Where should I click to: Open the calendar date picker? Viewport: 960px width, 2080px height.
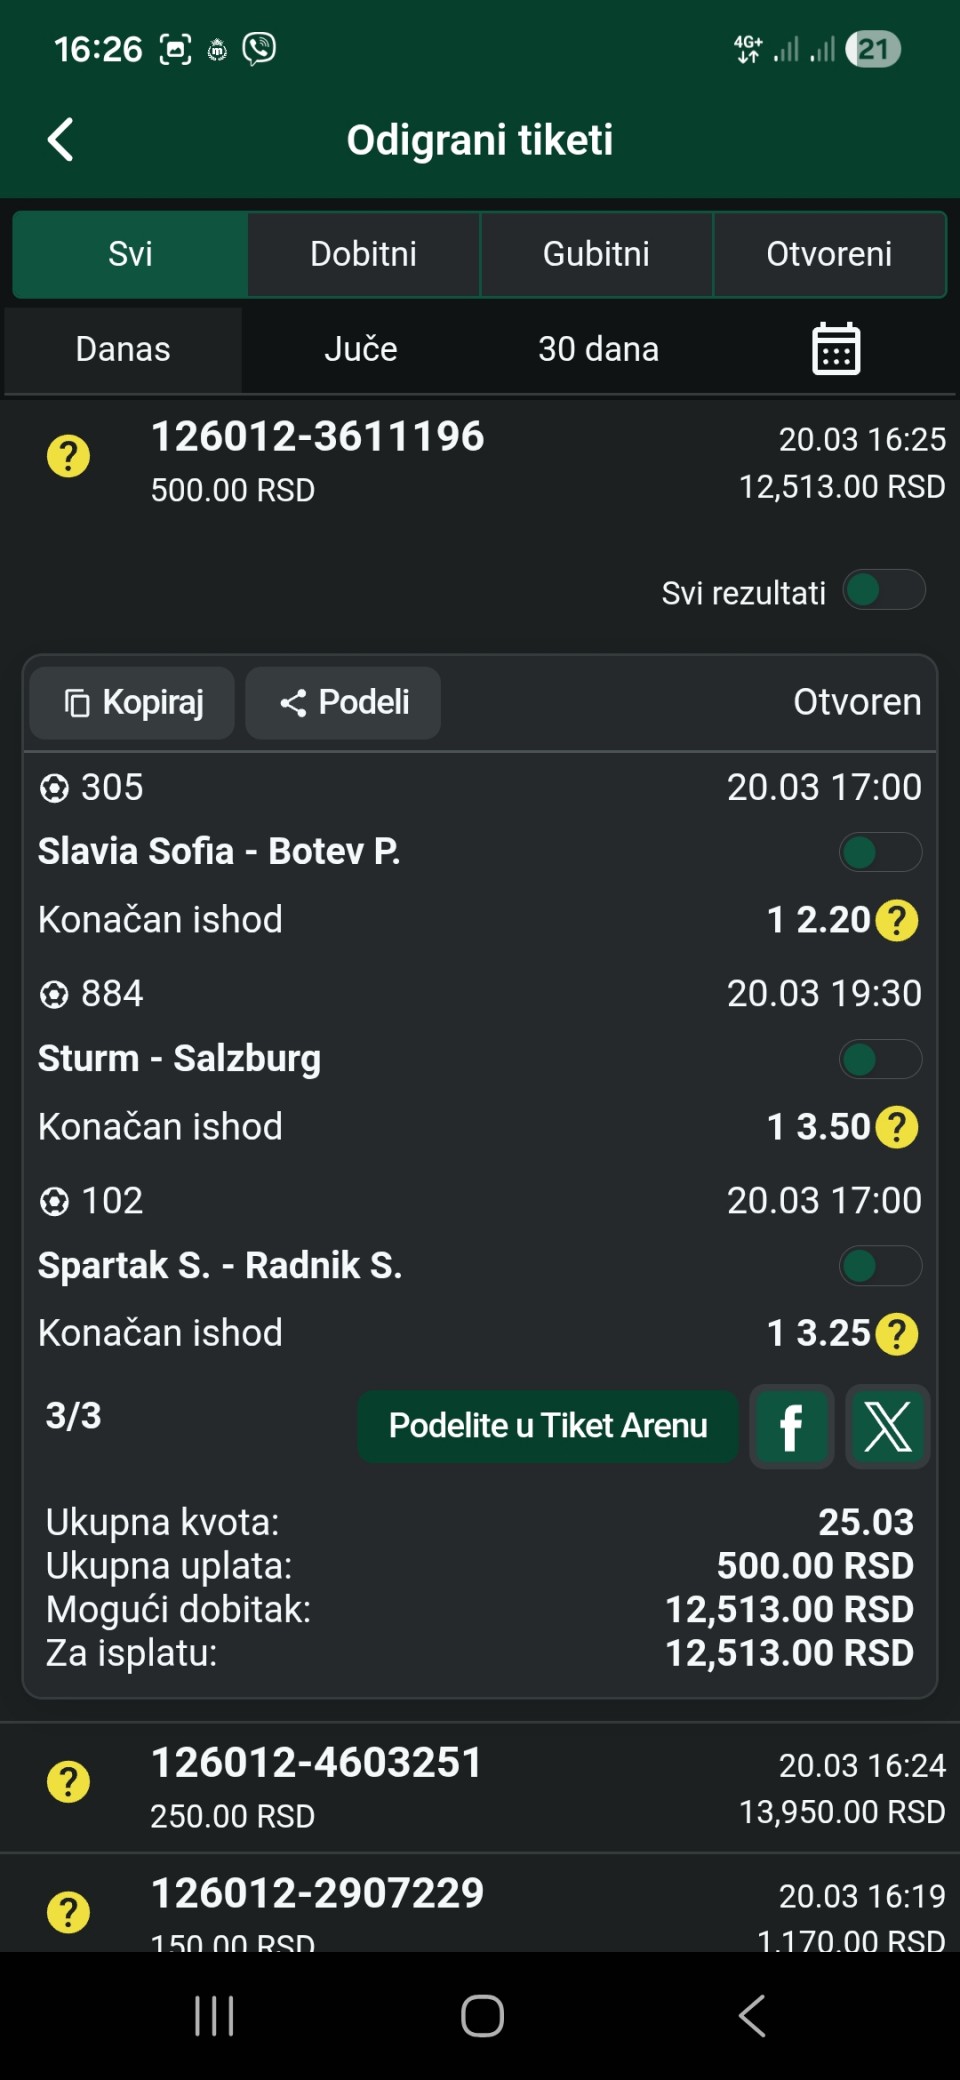click(835, 349)
